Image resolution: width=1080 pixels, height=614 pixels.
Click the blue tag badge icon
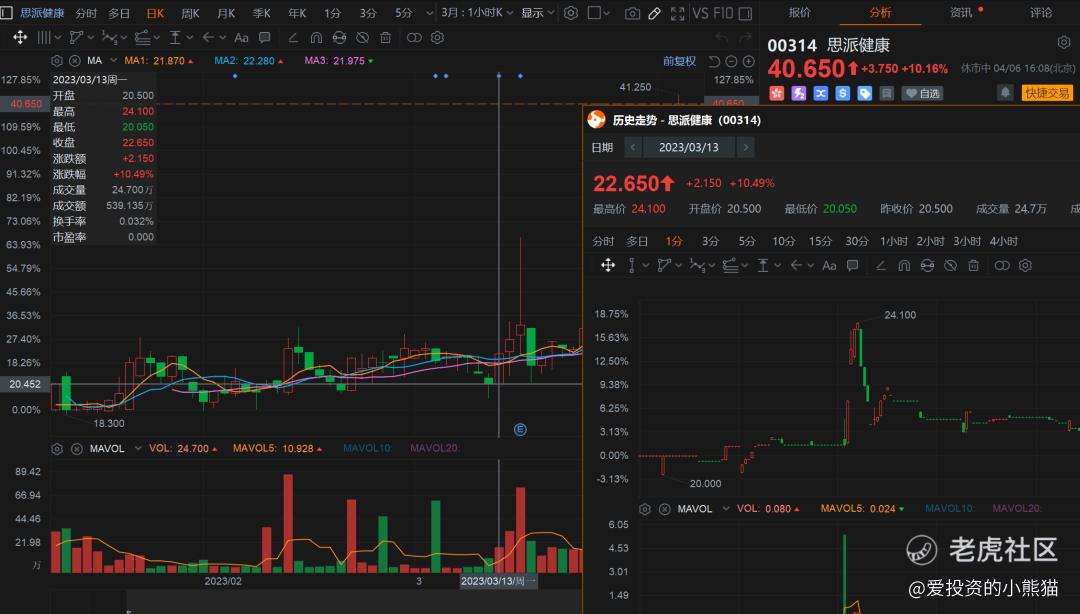864,93
